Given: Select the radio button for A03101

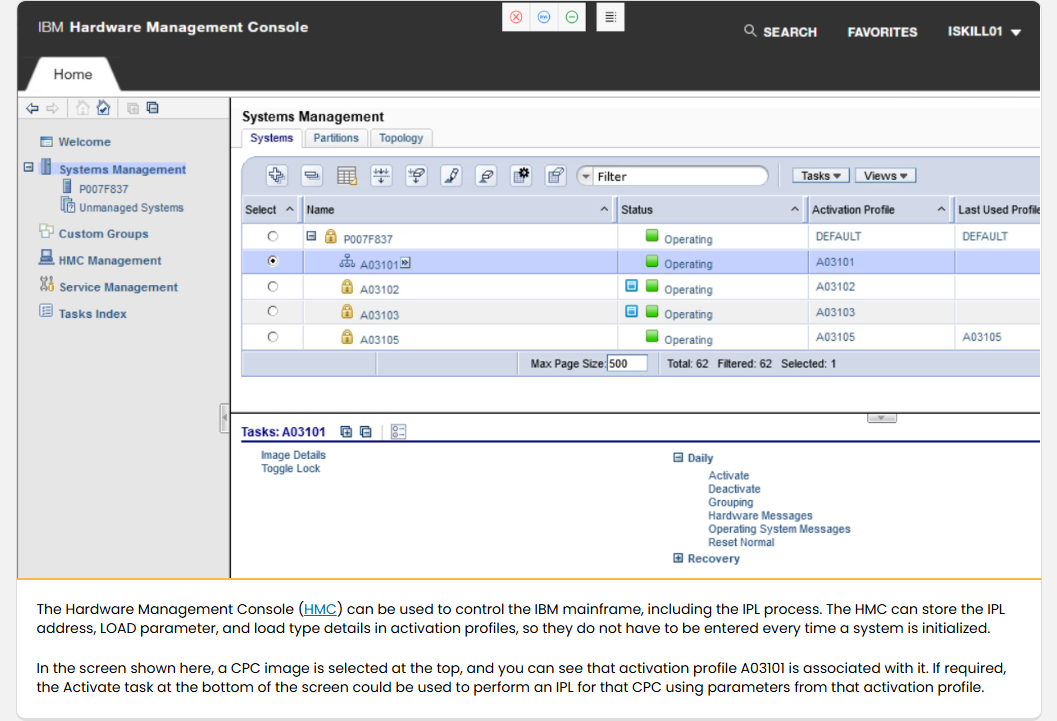Looking at the screenshot, I should click(272, 261).
